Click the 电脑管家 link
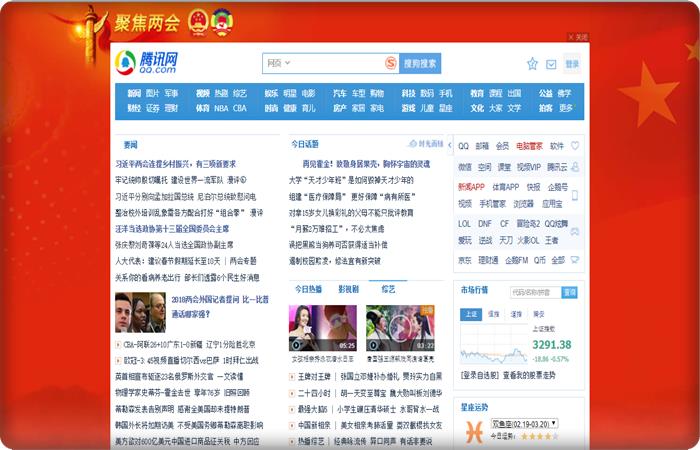700x450 pixels. click(x=529, y=146)
